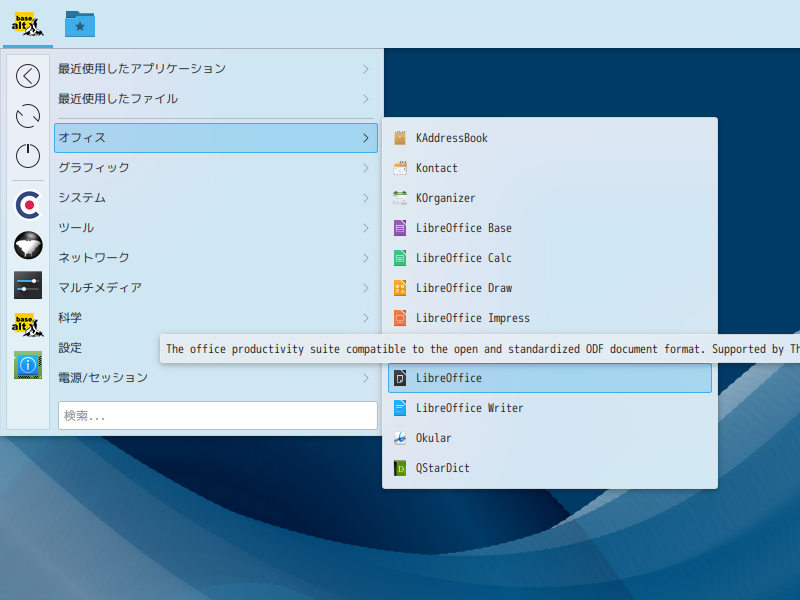Click the Okular icon

pos(400,438)
